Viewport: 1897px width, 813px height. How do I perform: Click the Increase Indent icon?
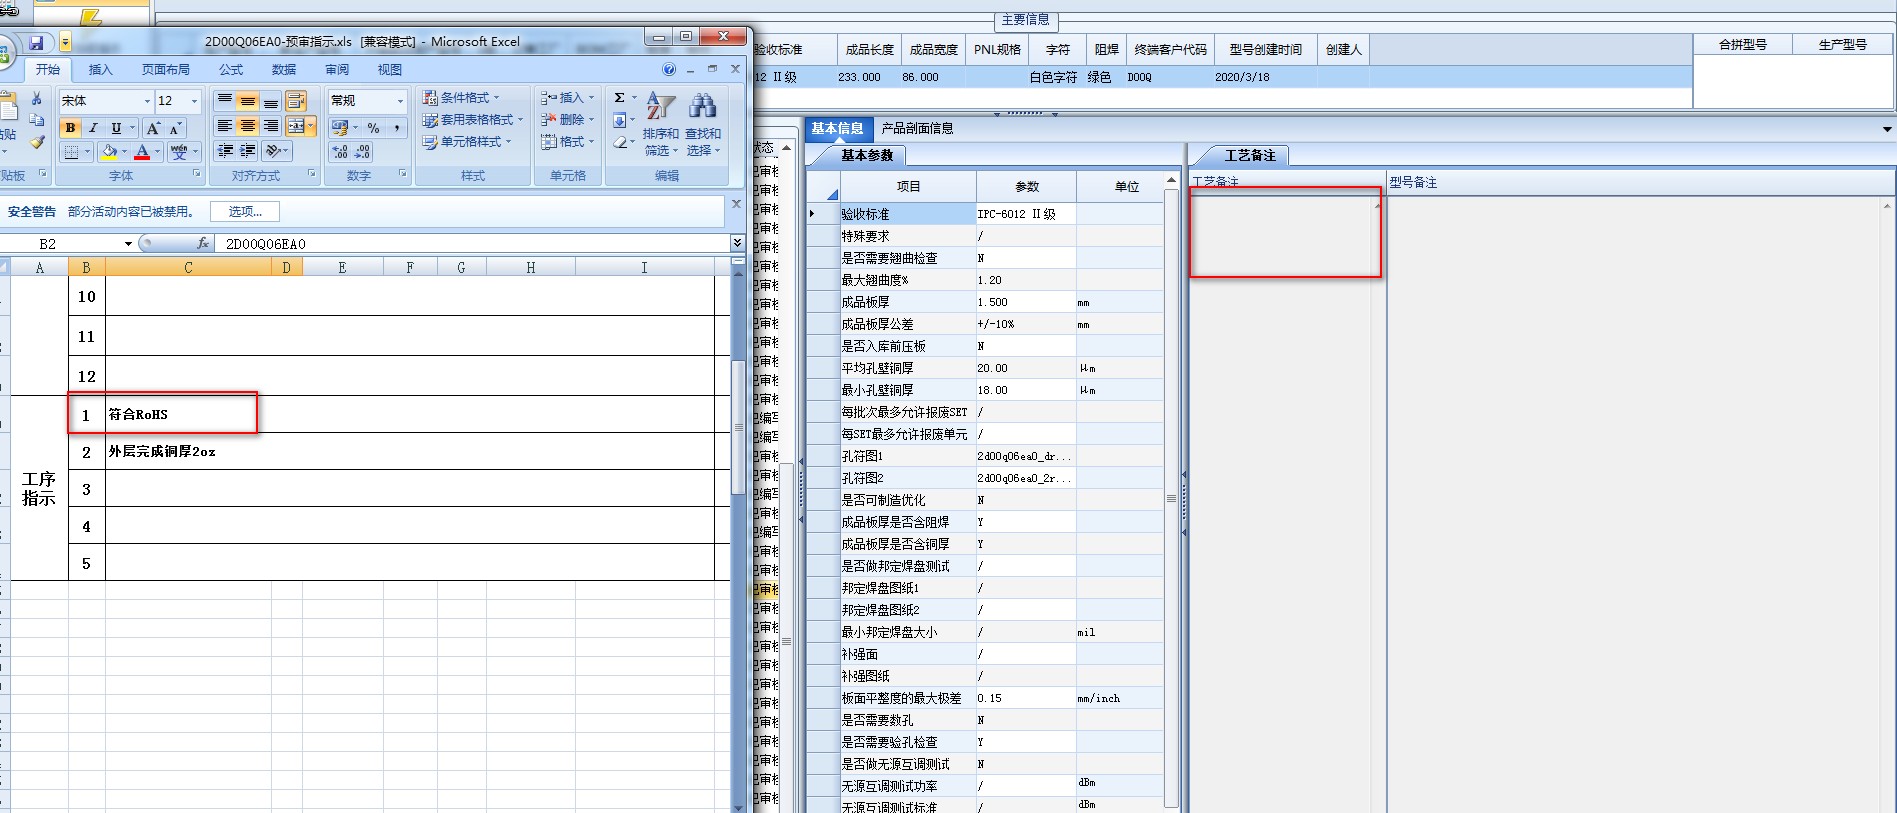[247, 150]
